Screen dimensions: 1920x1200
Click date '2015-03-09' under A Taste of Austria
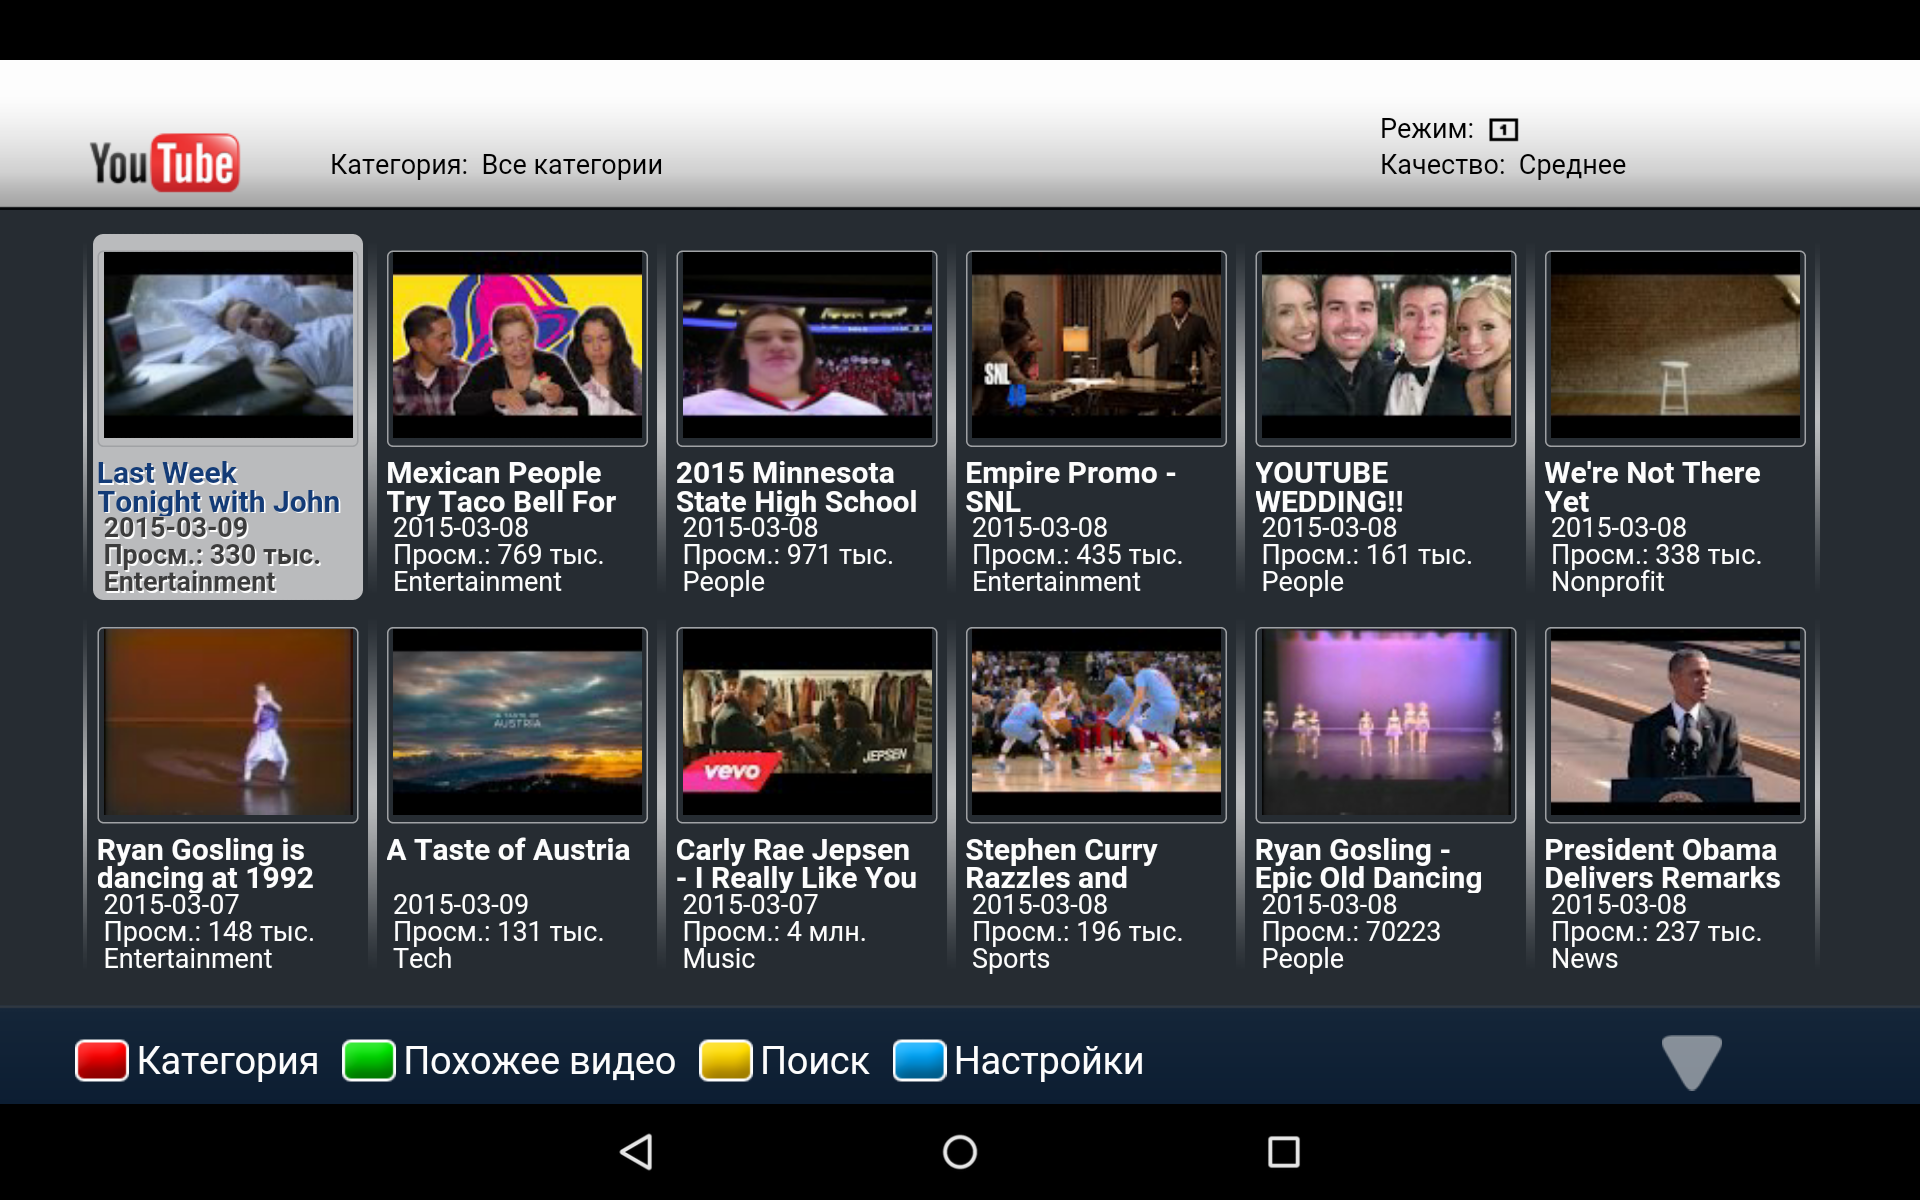(x=460, y=905)
